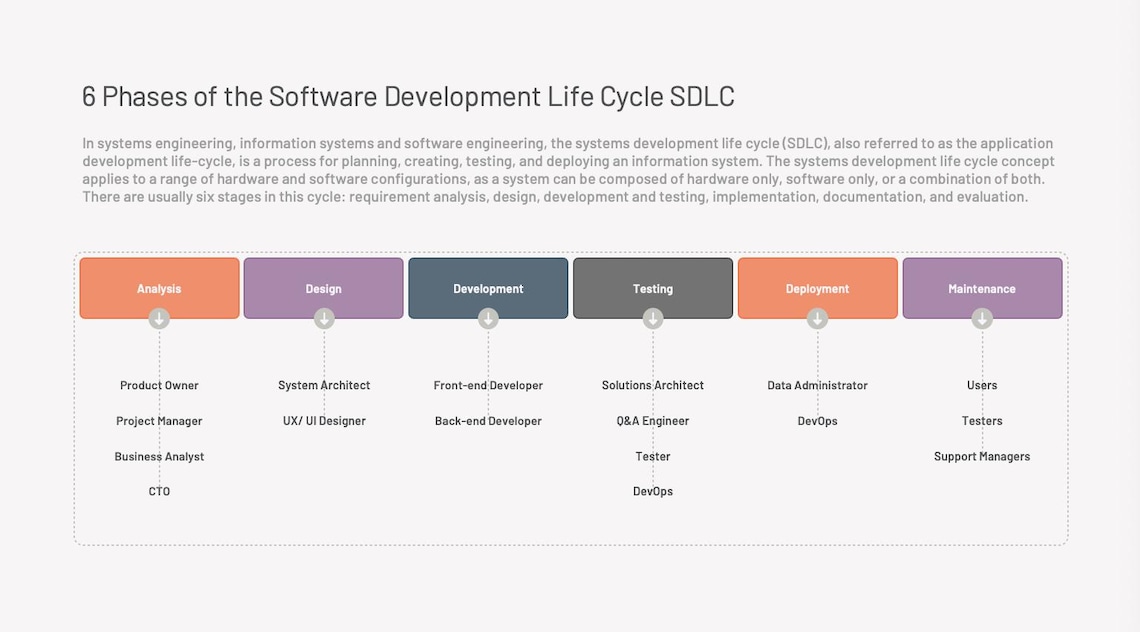Click the Development phase box
1140x632 pixels.
coord(488,288)
